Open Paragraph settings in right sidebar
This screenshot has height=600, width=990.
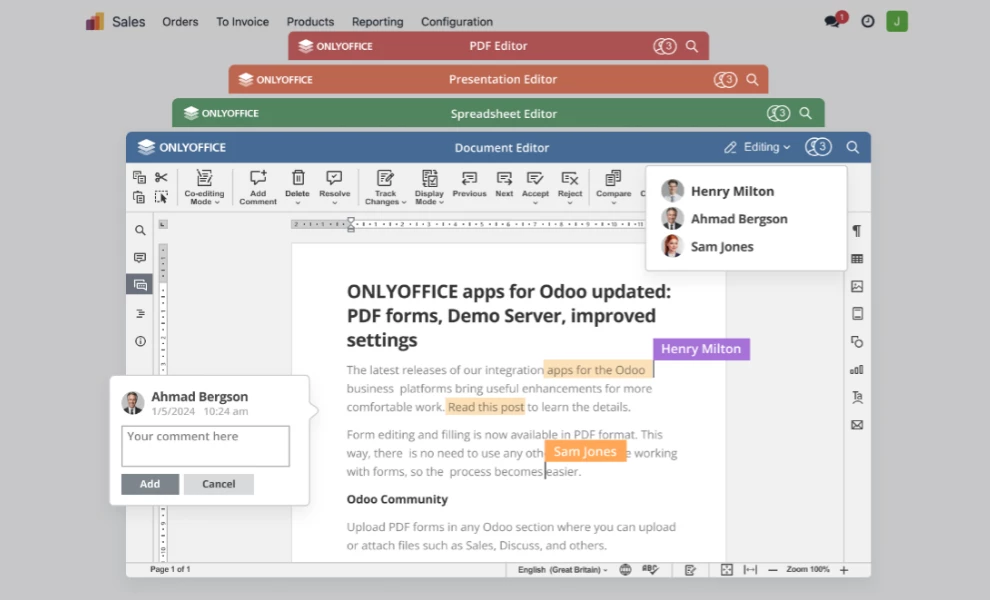pos(857,231)
